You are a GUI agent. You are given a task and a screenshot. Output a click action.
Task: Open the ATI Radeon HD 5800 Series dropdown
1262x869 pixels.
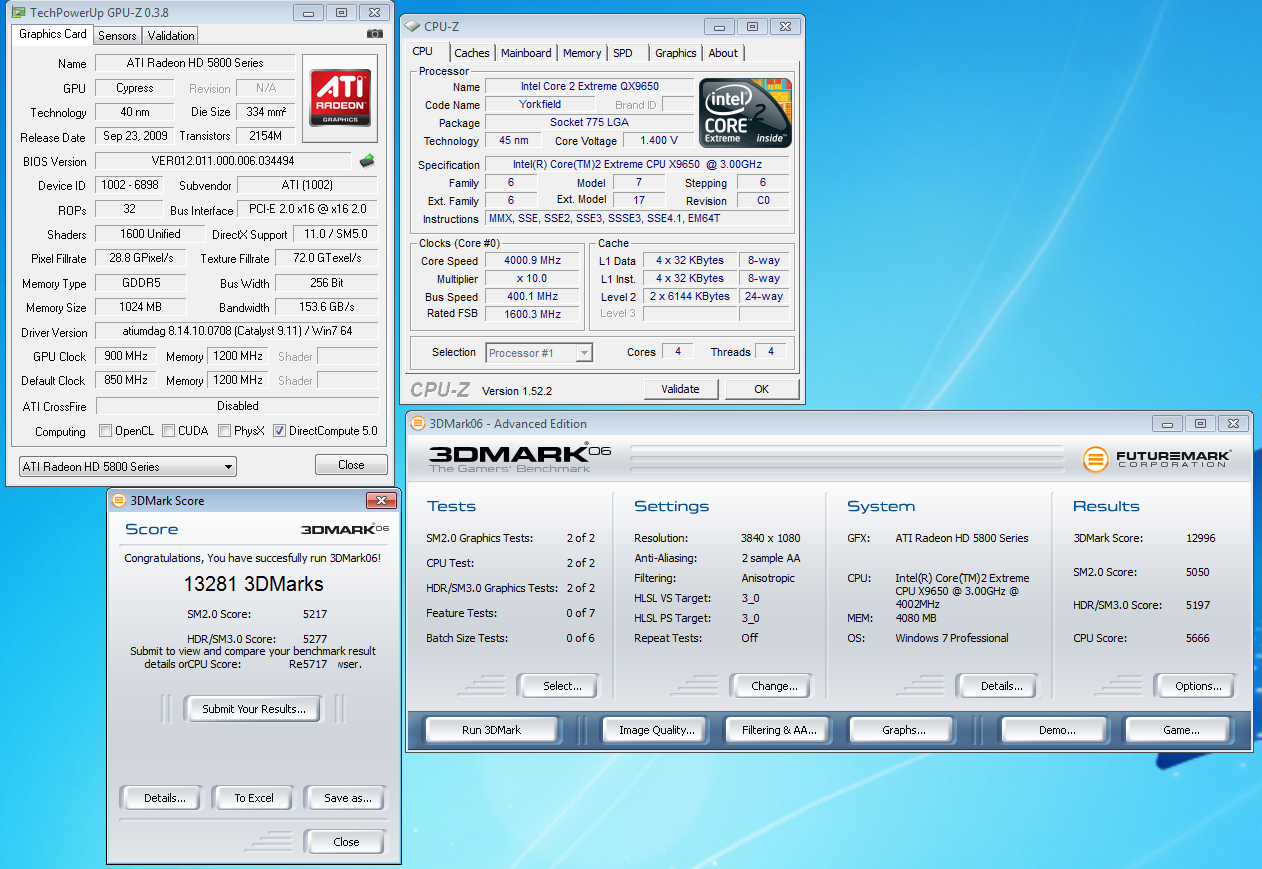coord(128,466)
